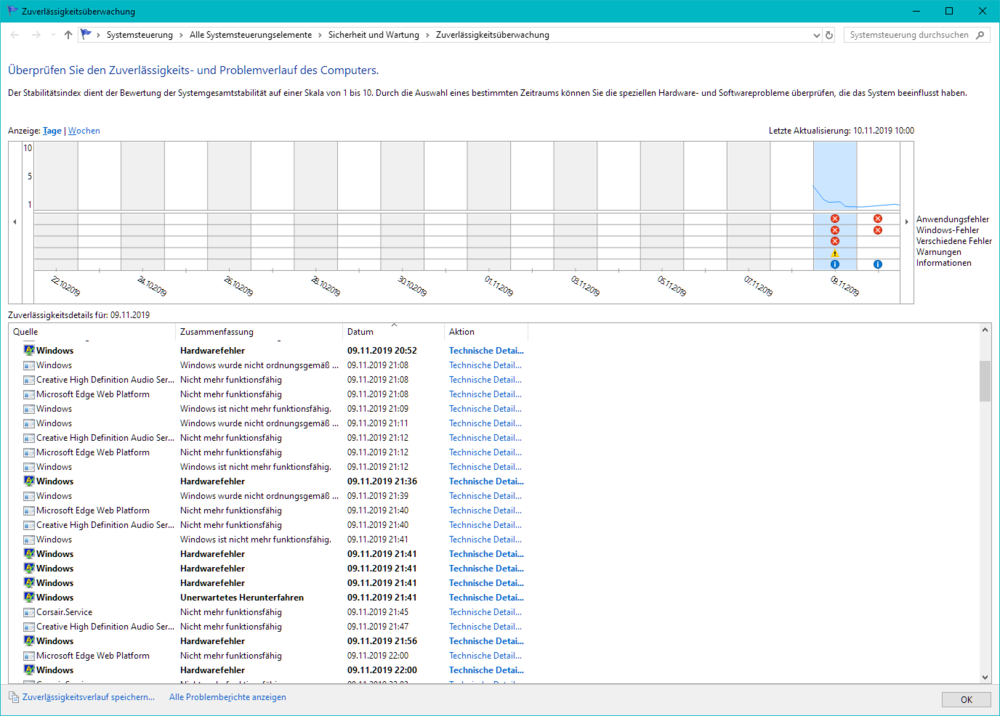Expand the chevron after 'Sicherheit und Wartung'

tap(428, 35)
